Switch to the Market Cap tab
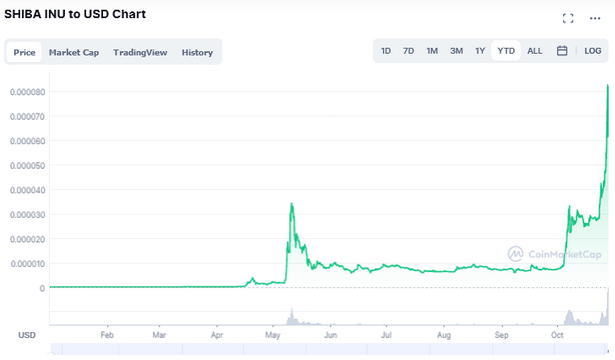Screen dimensions: 615x360 click(x=74, y=52)
